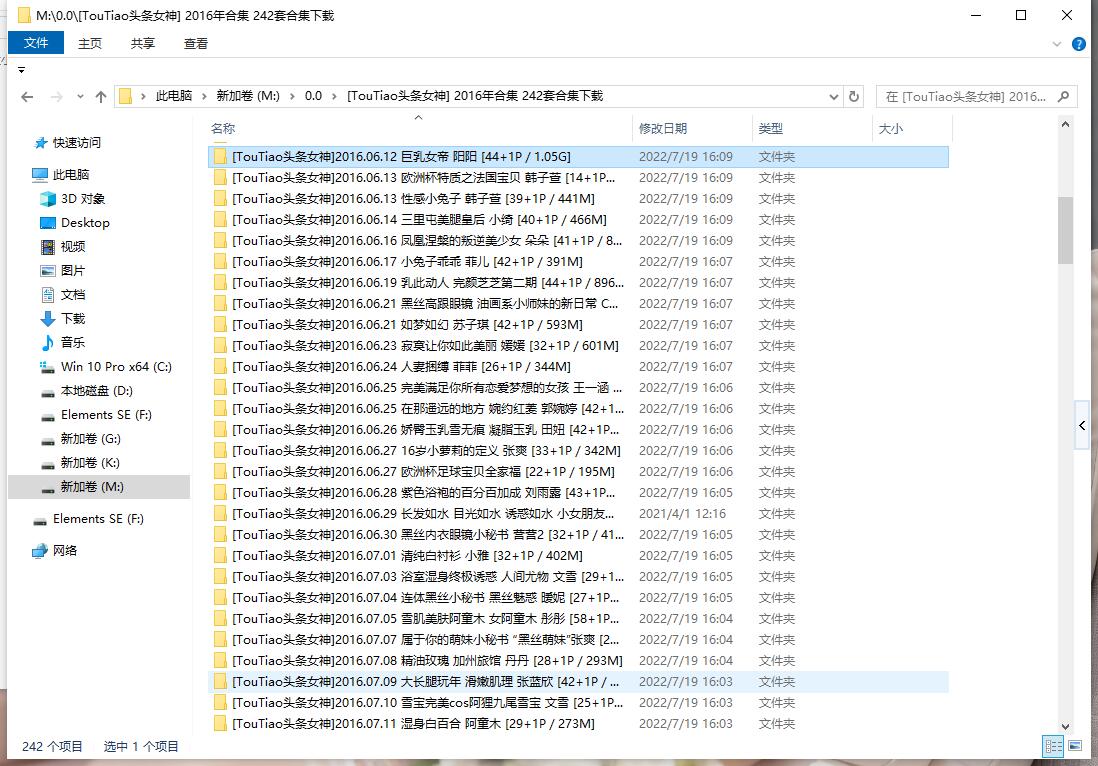Image resolution: width=1098 pixels, height=766 pixels.
Task: Click 此电脑 in address breadcrumb
Action: [x=174, y=96]
